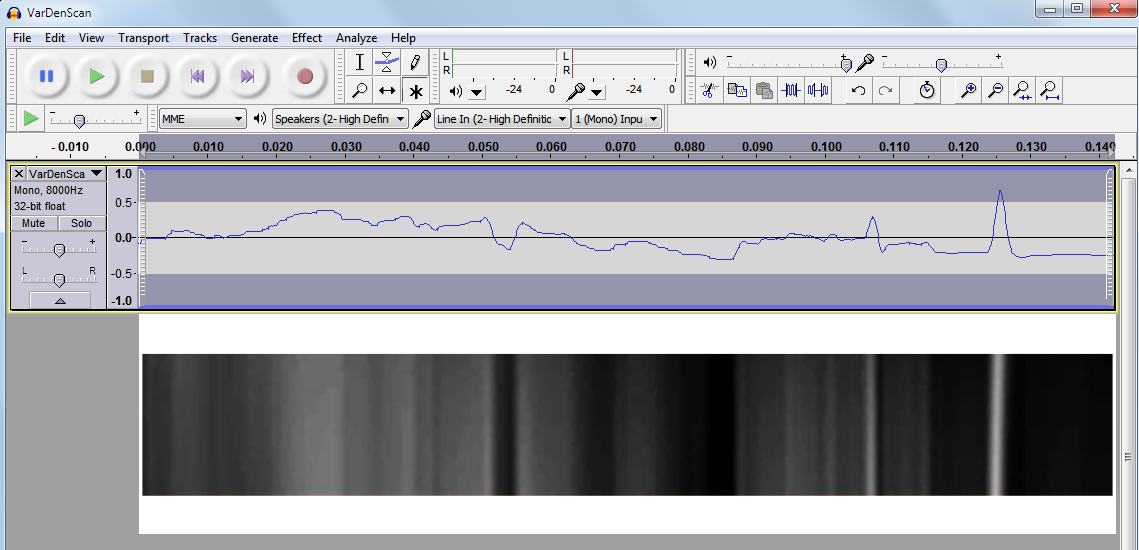Select the Selection (I-beam) tool
Screen dimensions: 1139x550
360,63
